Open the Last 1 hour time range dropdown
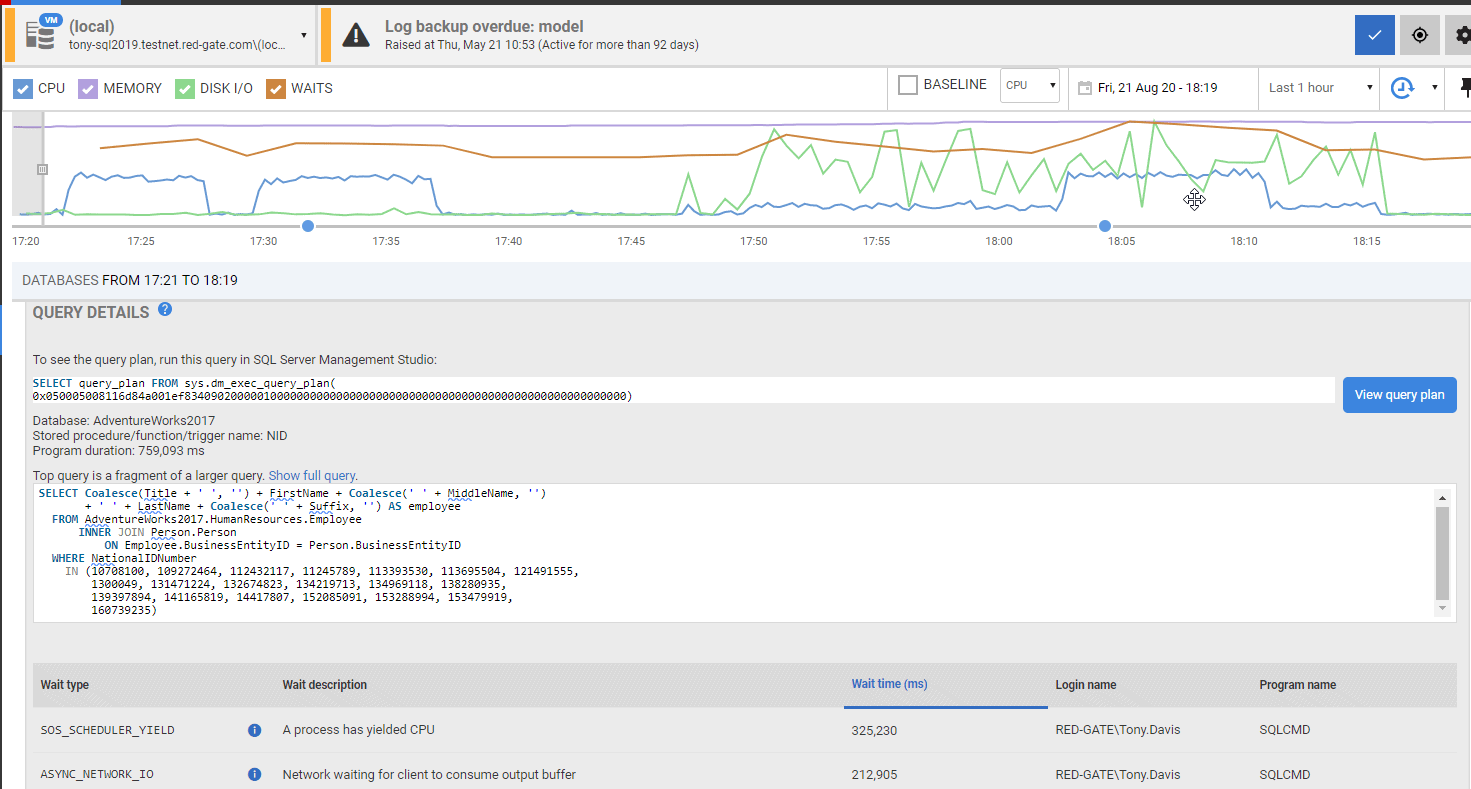The image size is (1471, 789). (x=1318, y=88)
